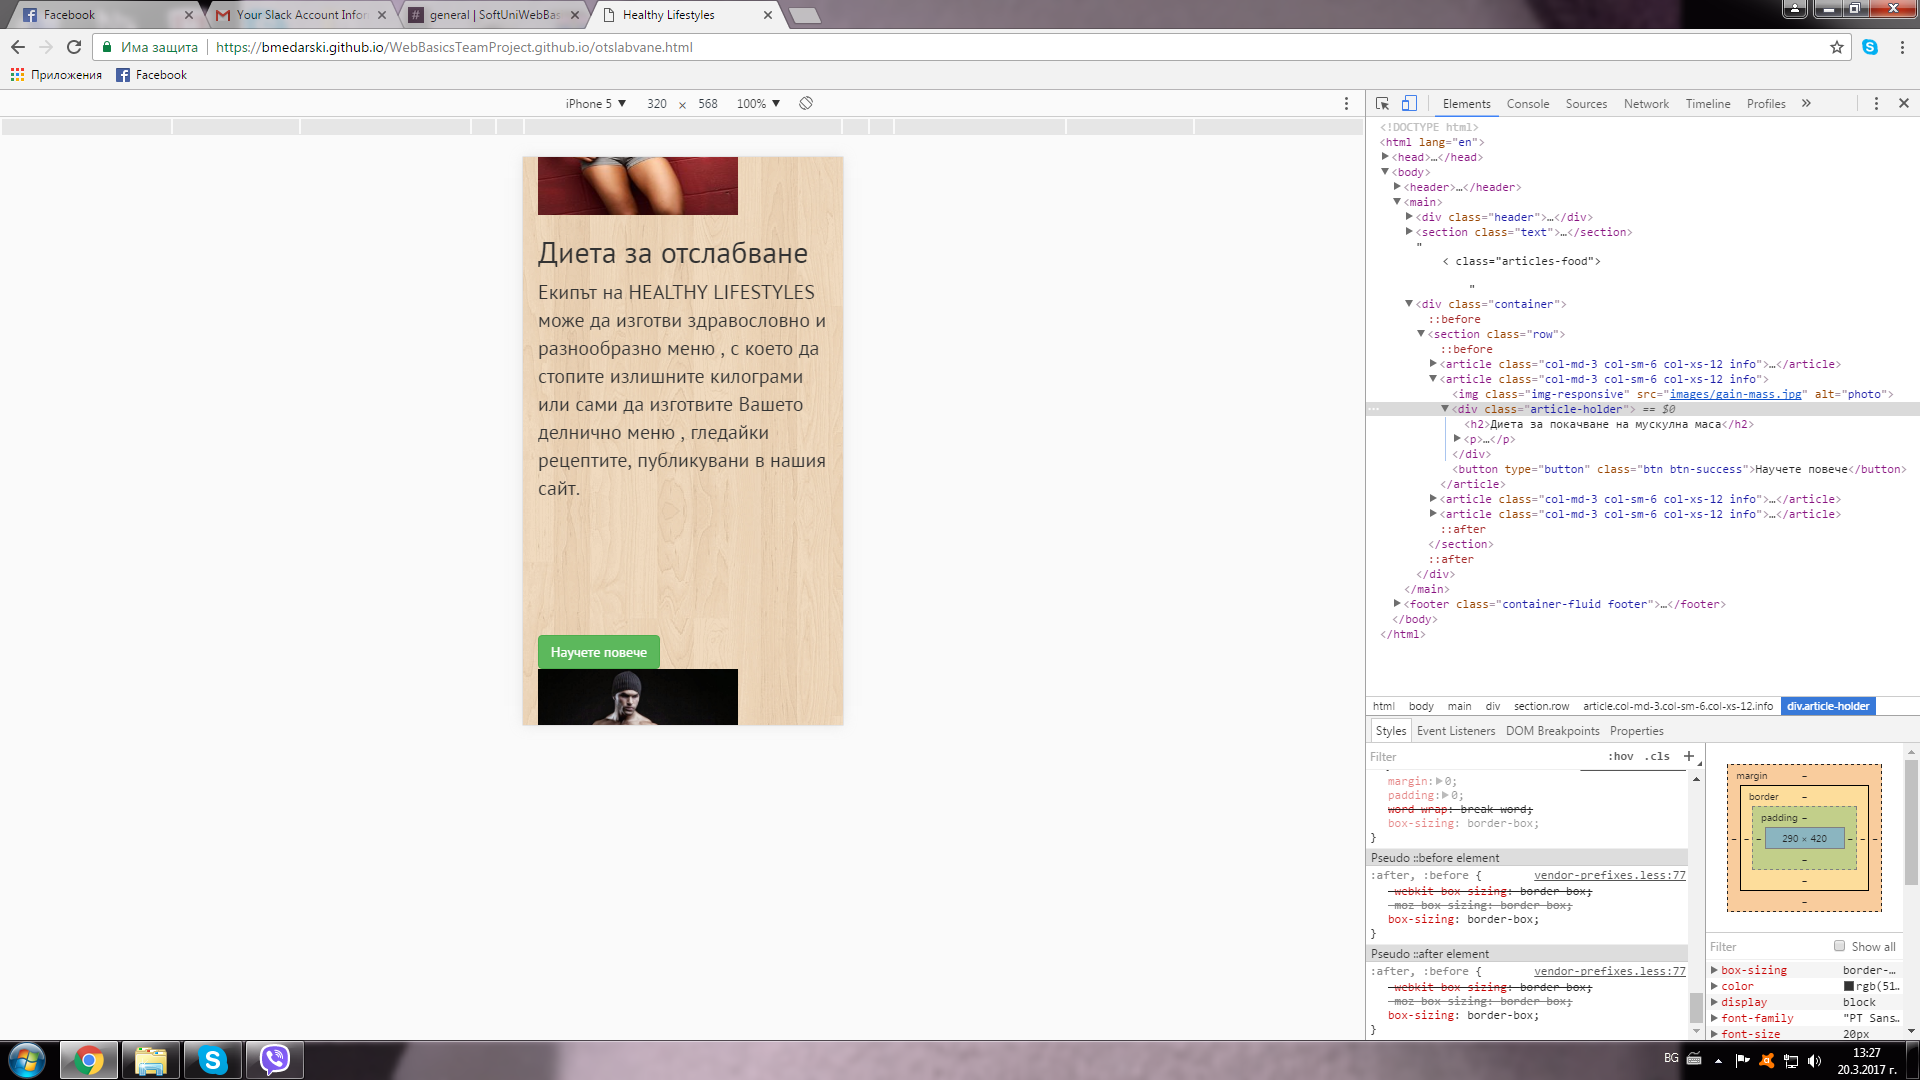Close the DevTools panel

(1904, 103)
